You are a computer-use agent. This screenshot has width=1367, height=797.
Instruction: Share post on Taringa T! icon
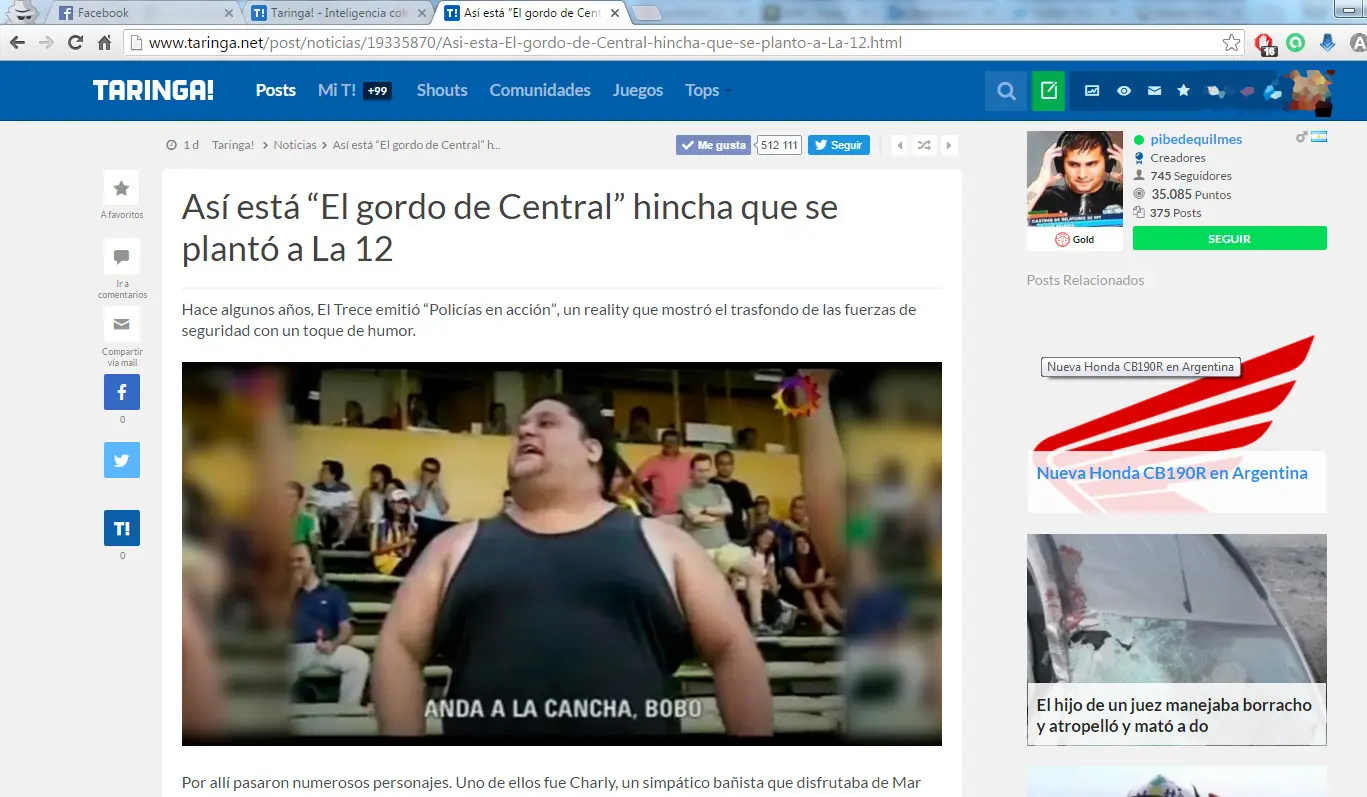122,528
